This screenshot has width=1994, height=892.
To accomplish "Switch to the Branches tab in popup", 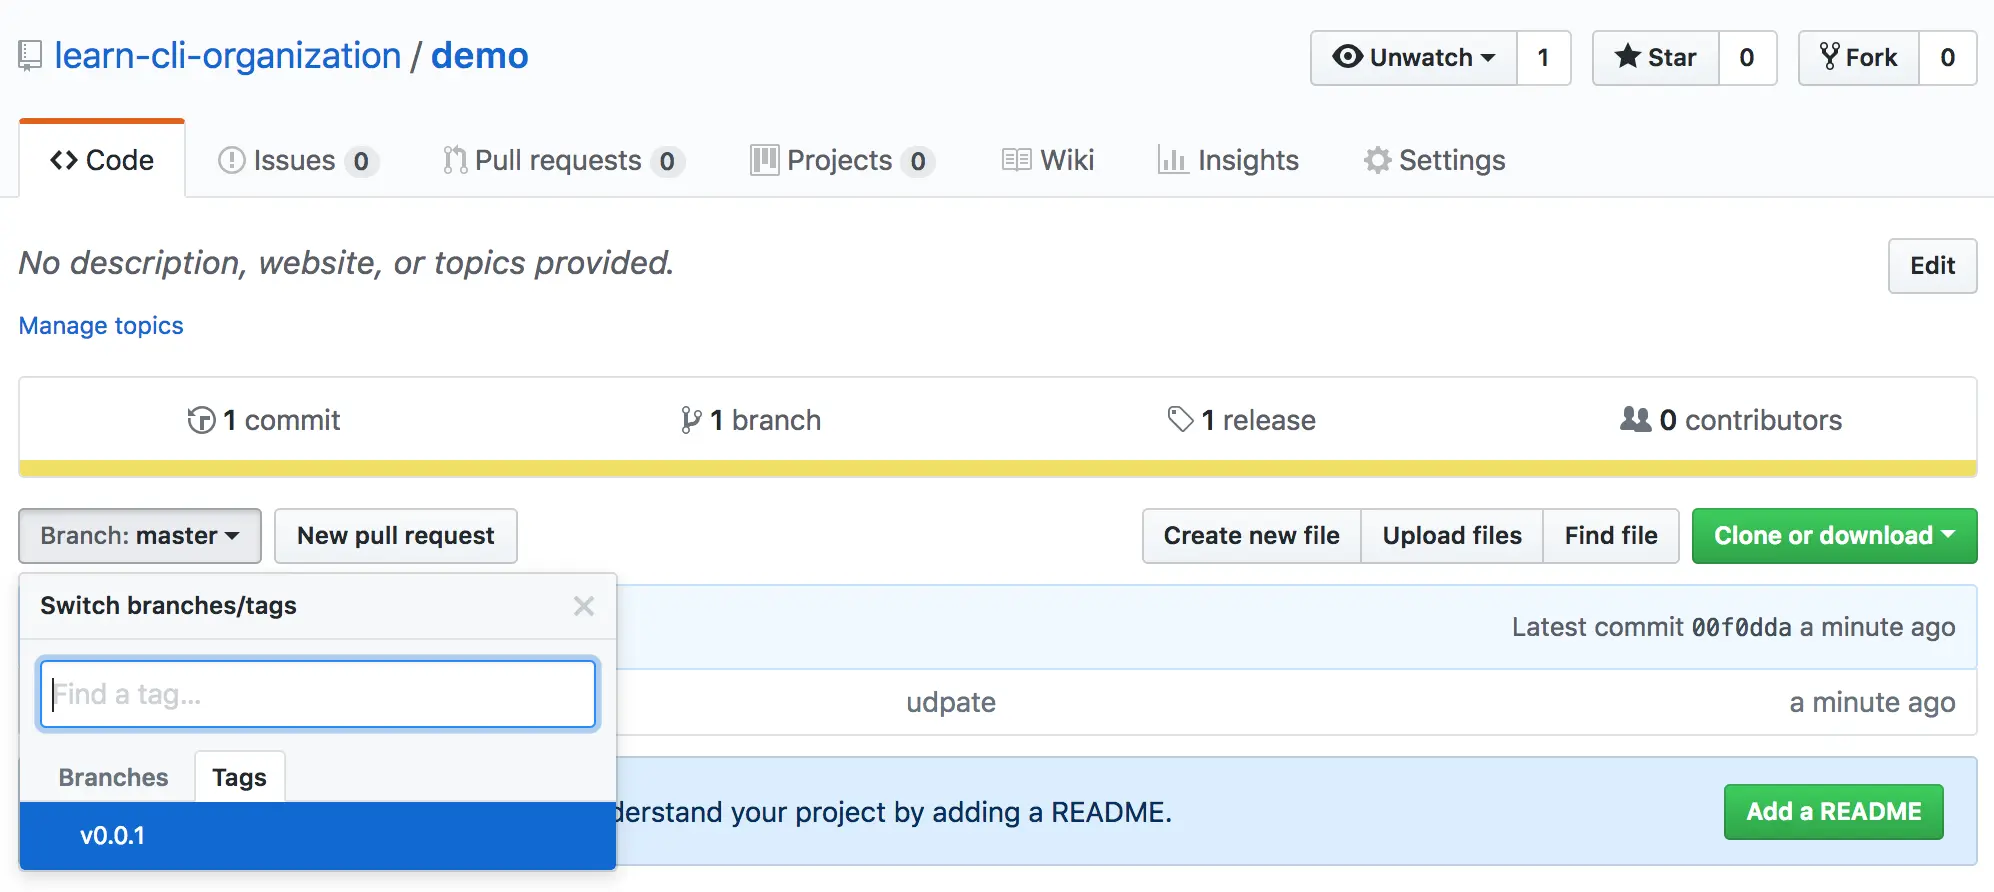I will (113, 777).
